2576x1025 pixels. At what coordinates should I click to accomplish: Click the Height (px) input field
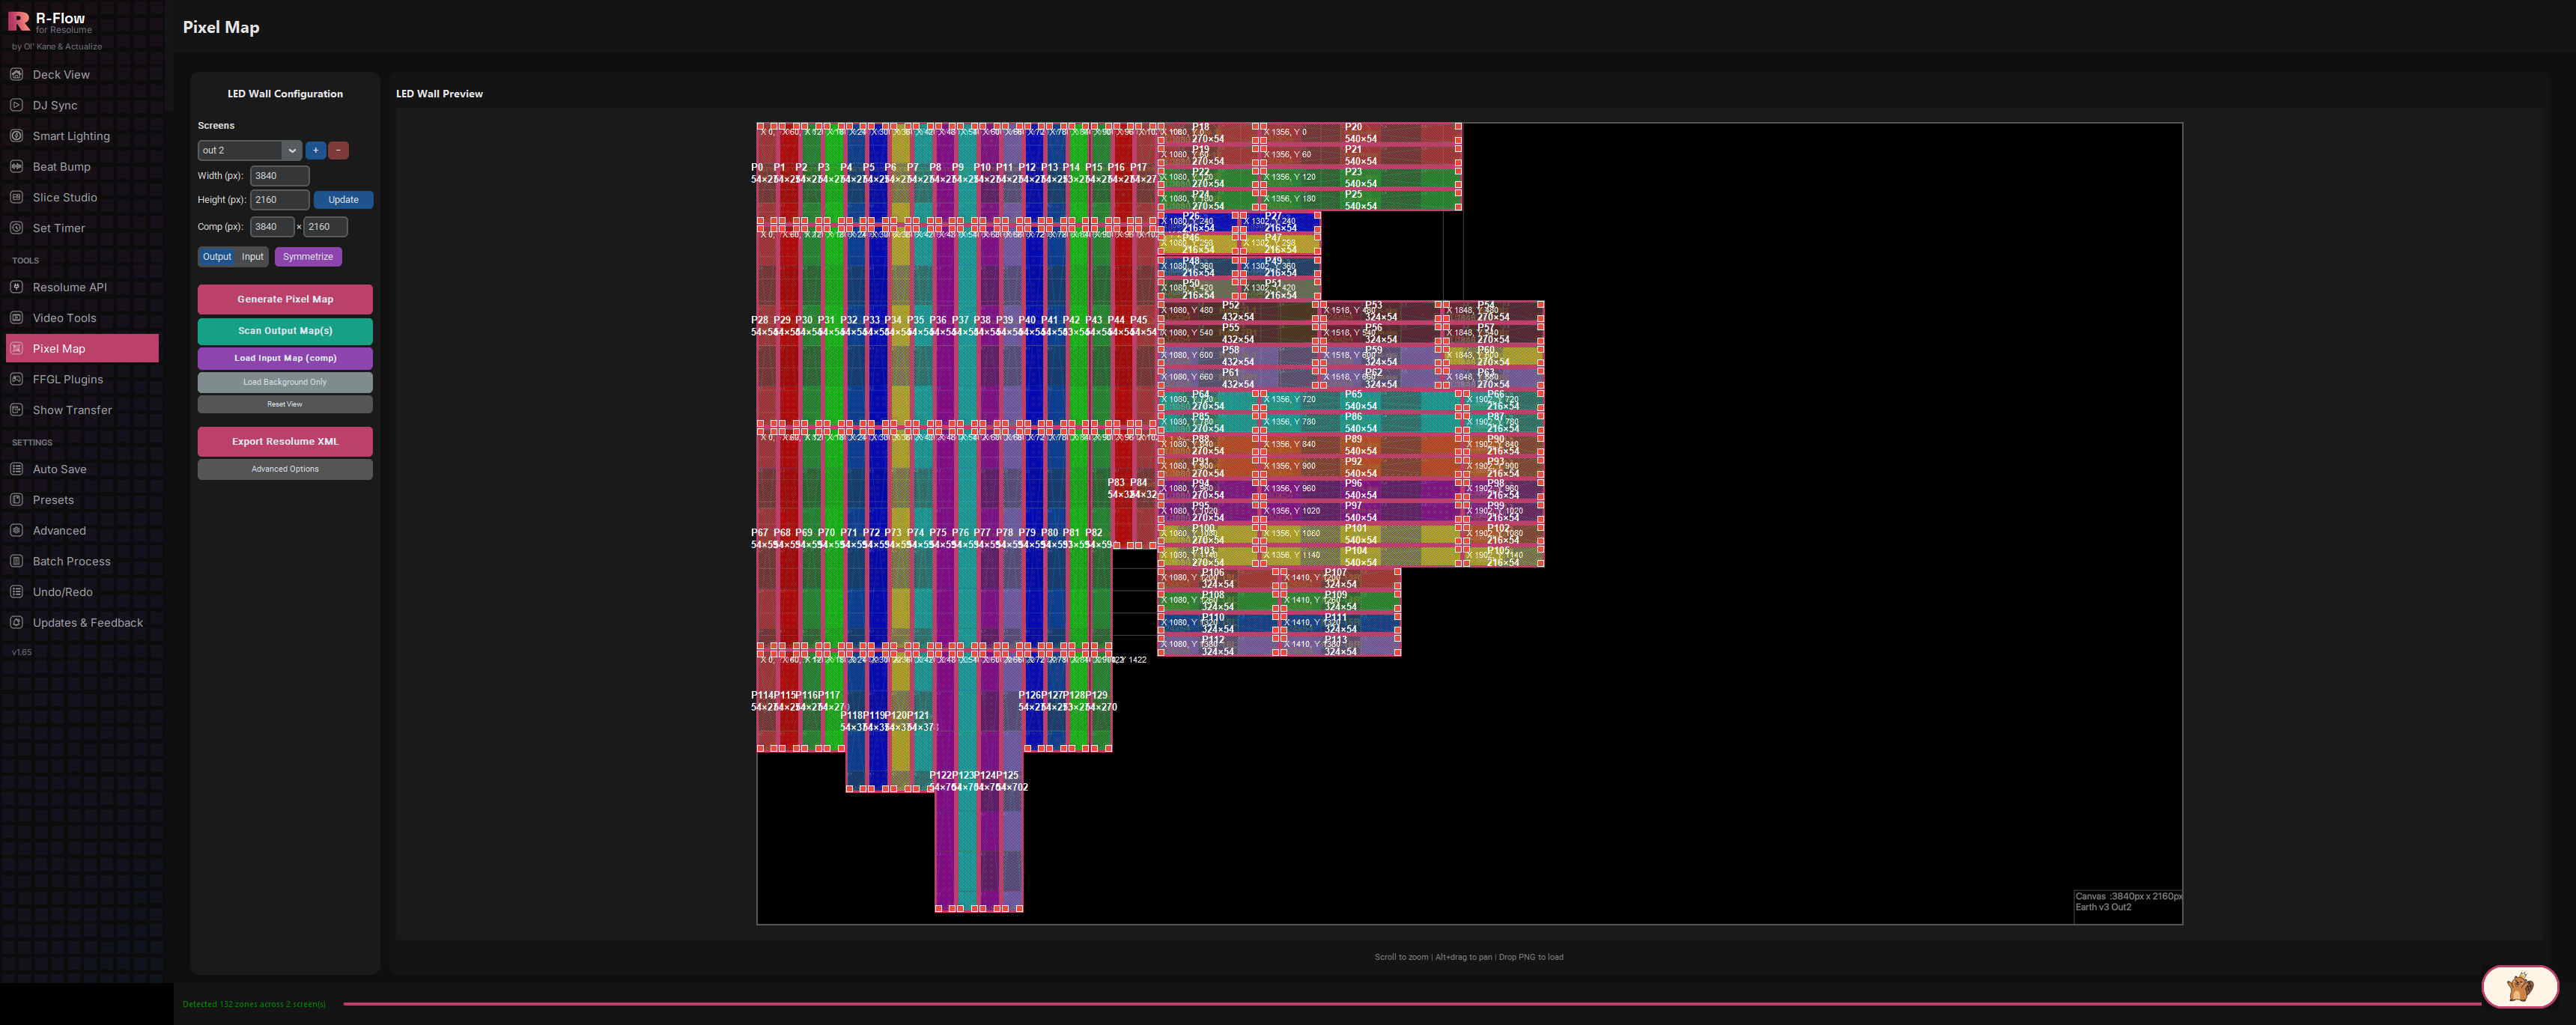pyautogui.click(x=280, y=200)
